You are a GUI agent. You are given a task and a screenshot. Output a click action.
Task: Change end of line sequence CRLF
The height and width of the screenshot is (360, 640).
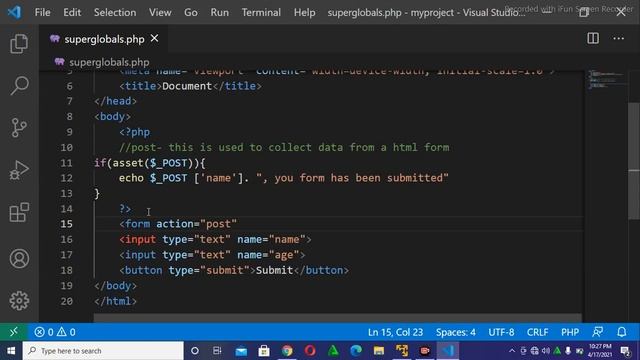click(x=537, y=332)
